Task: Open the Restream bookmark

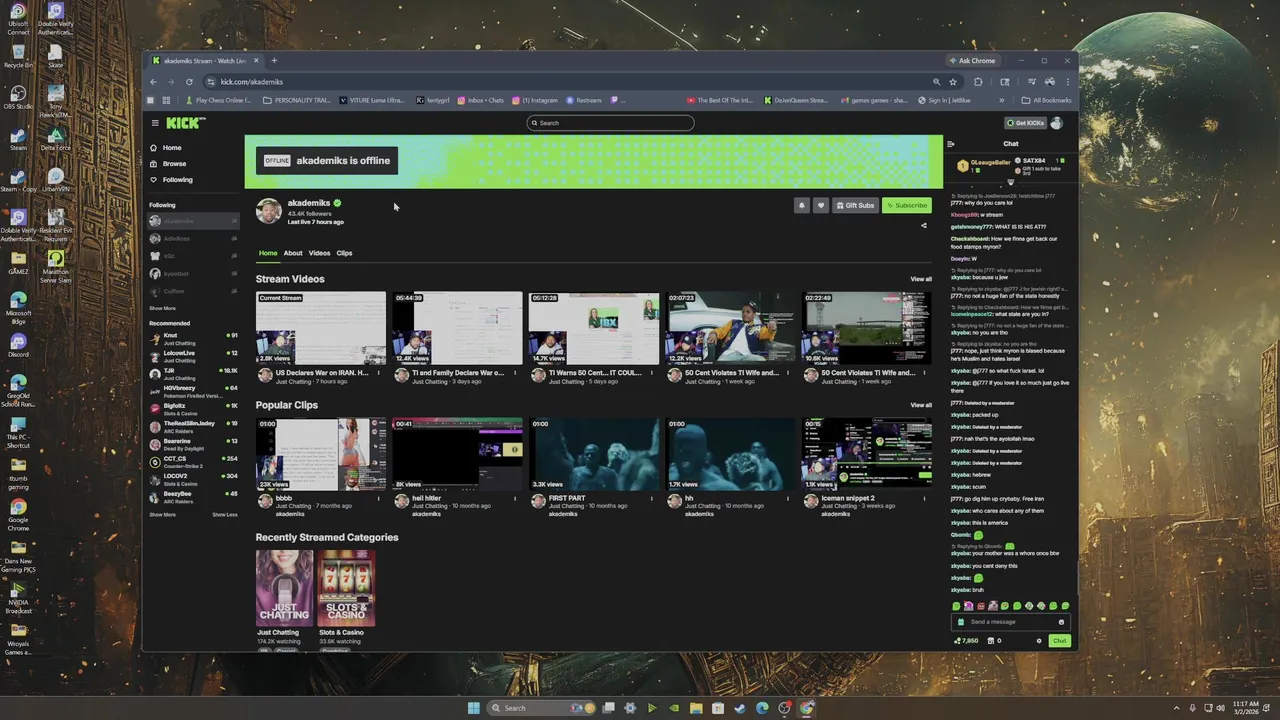Action: [x=584, y=100]
